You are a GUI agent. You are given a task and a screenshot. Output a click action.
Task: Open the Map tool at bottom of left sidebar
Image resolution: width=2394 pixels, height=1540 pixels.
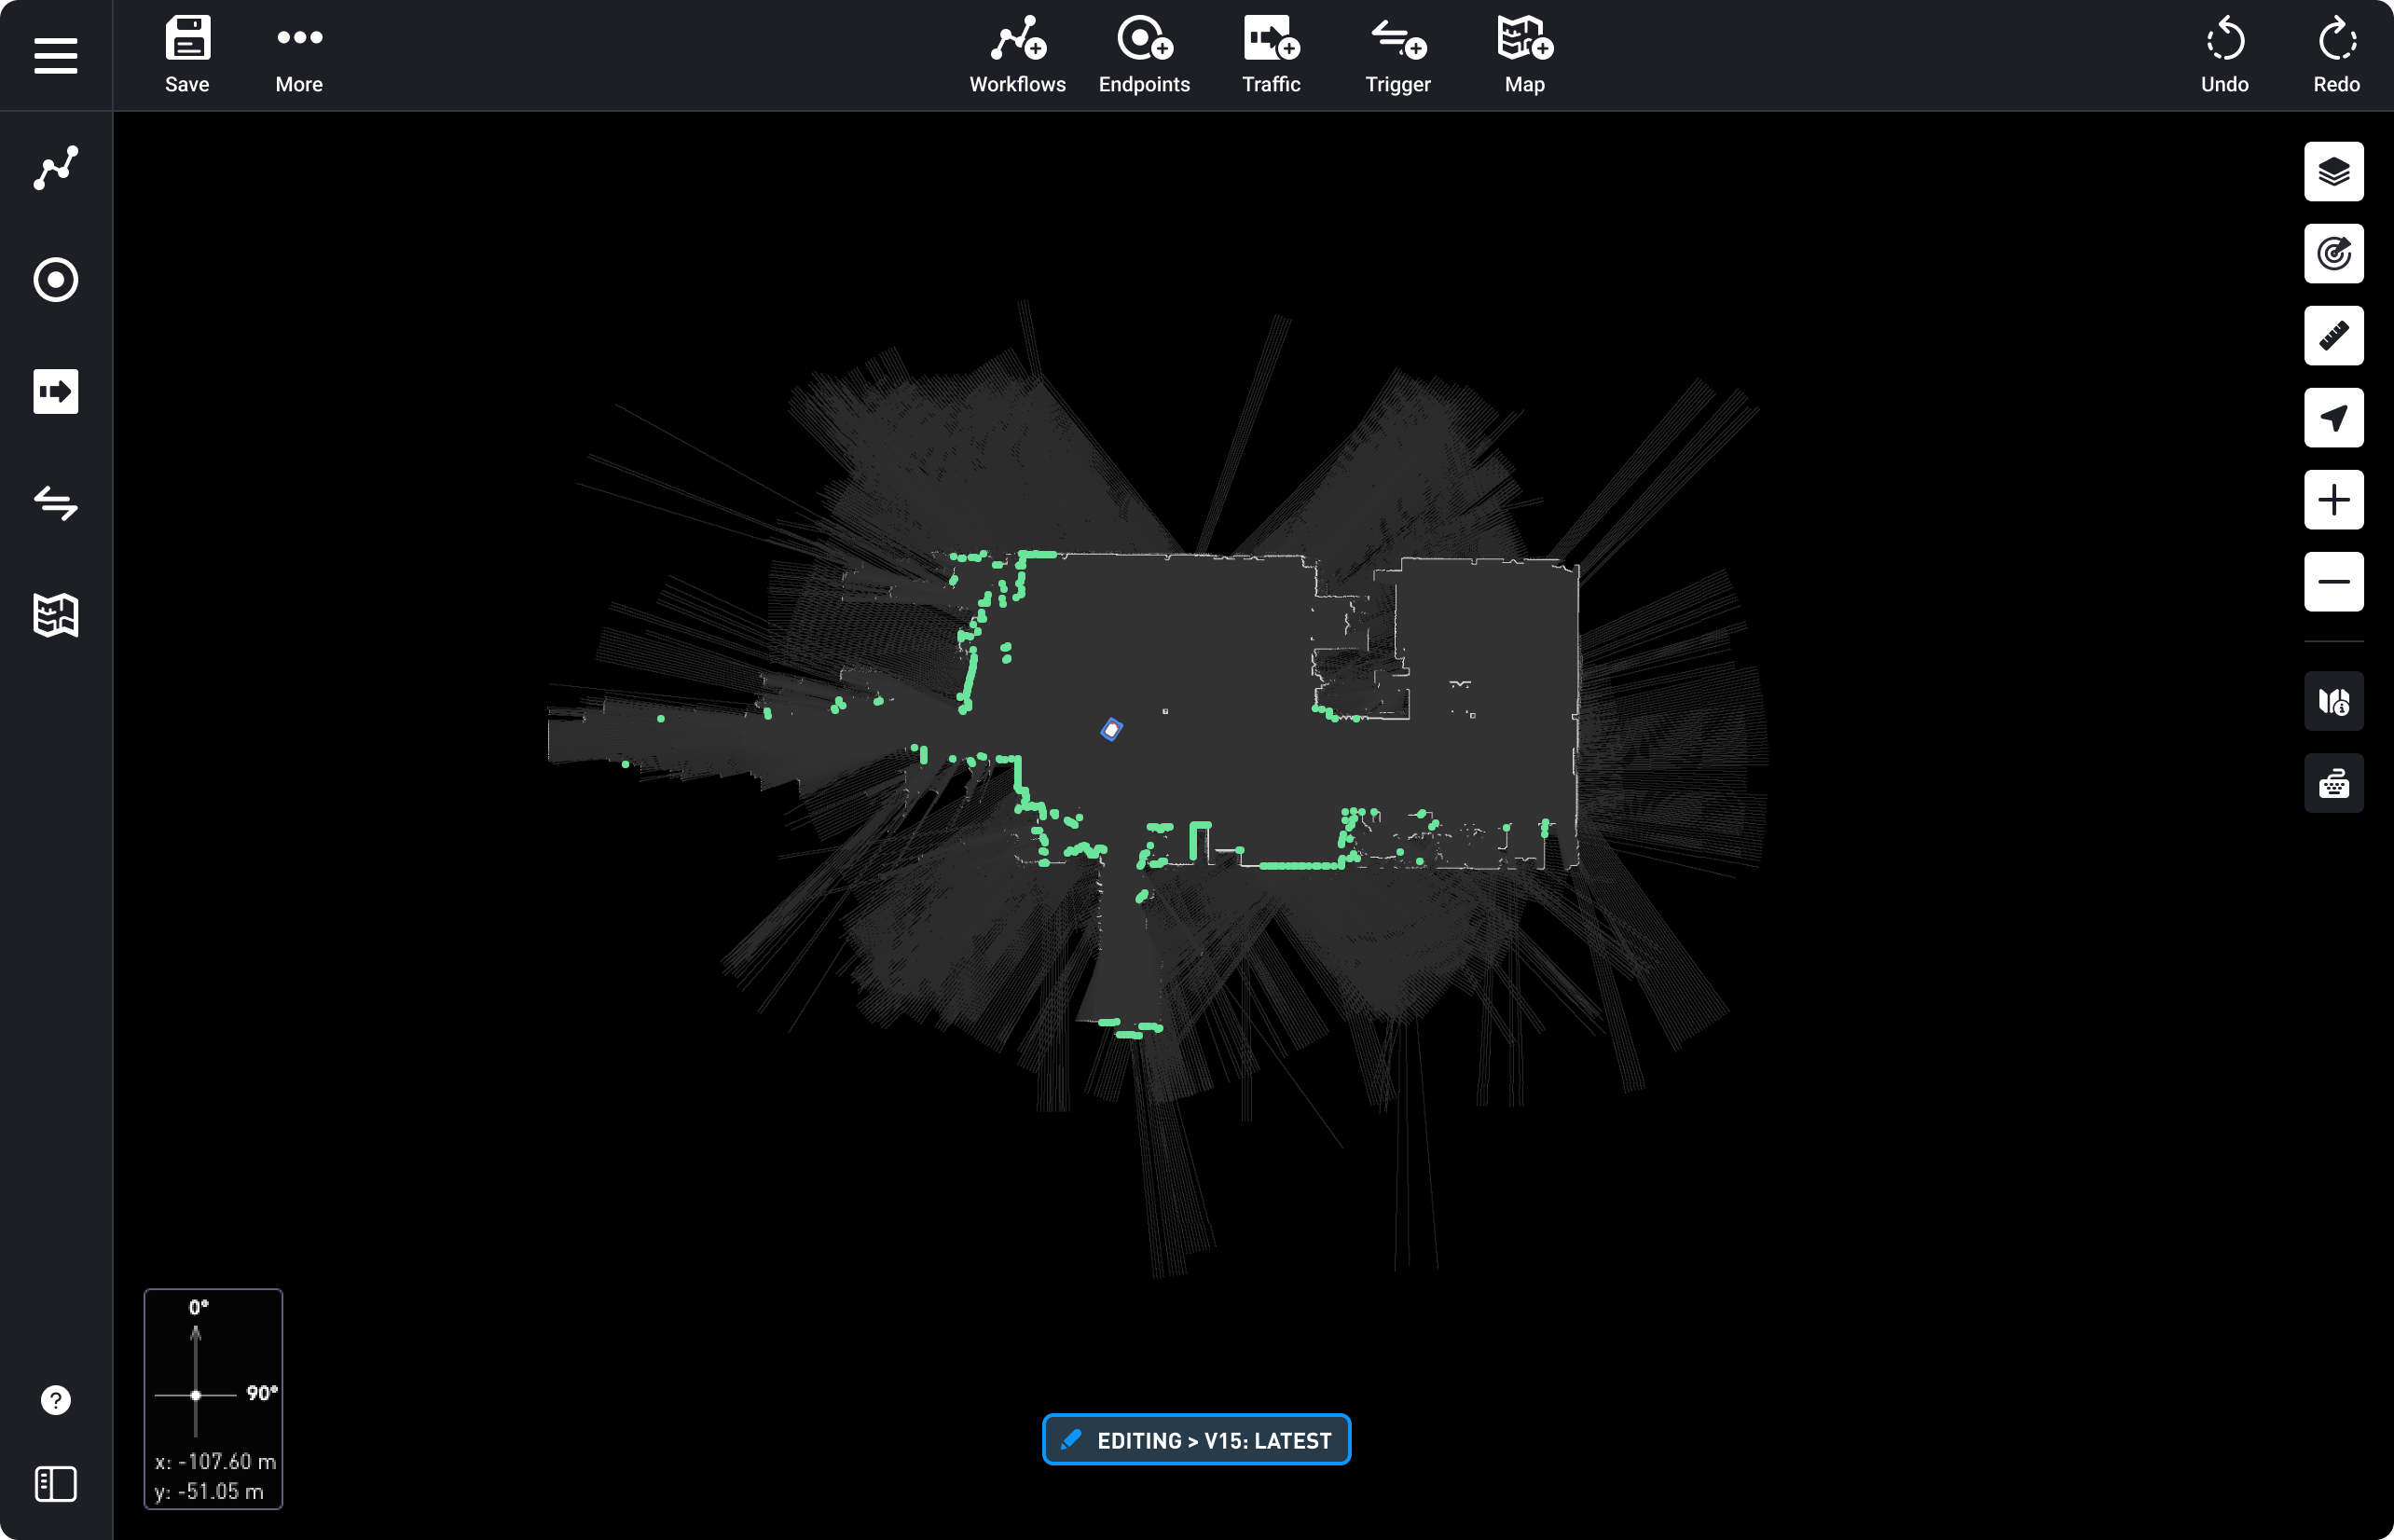pos(56,615)
